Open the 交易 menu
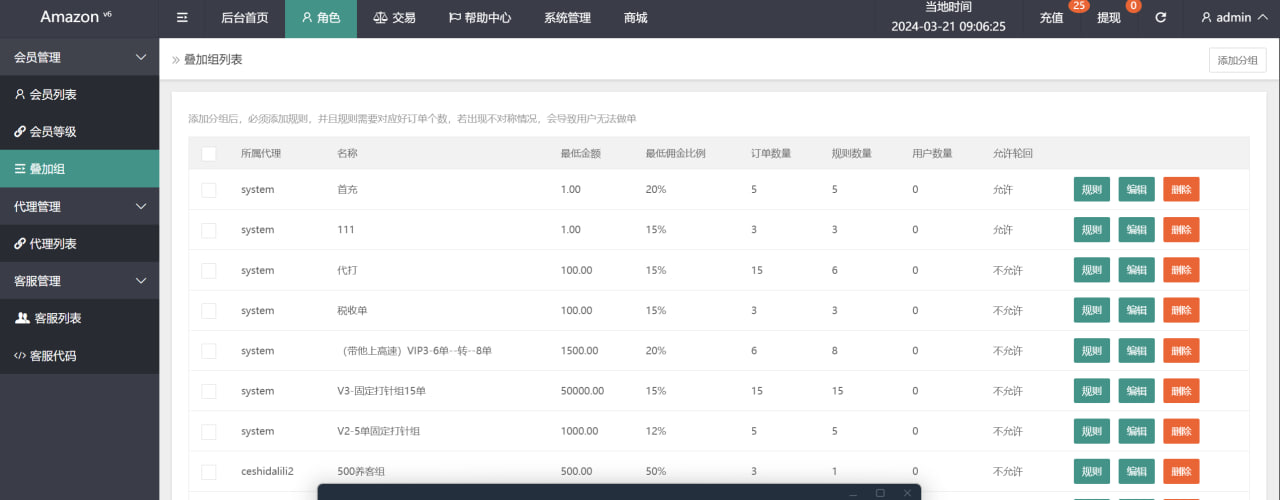The width and height of the screenshot is (1280, 500). coord(394,18)
